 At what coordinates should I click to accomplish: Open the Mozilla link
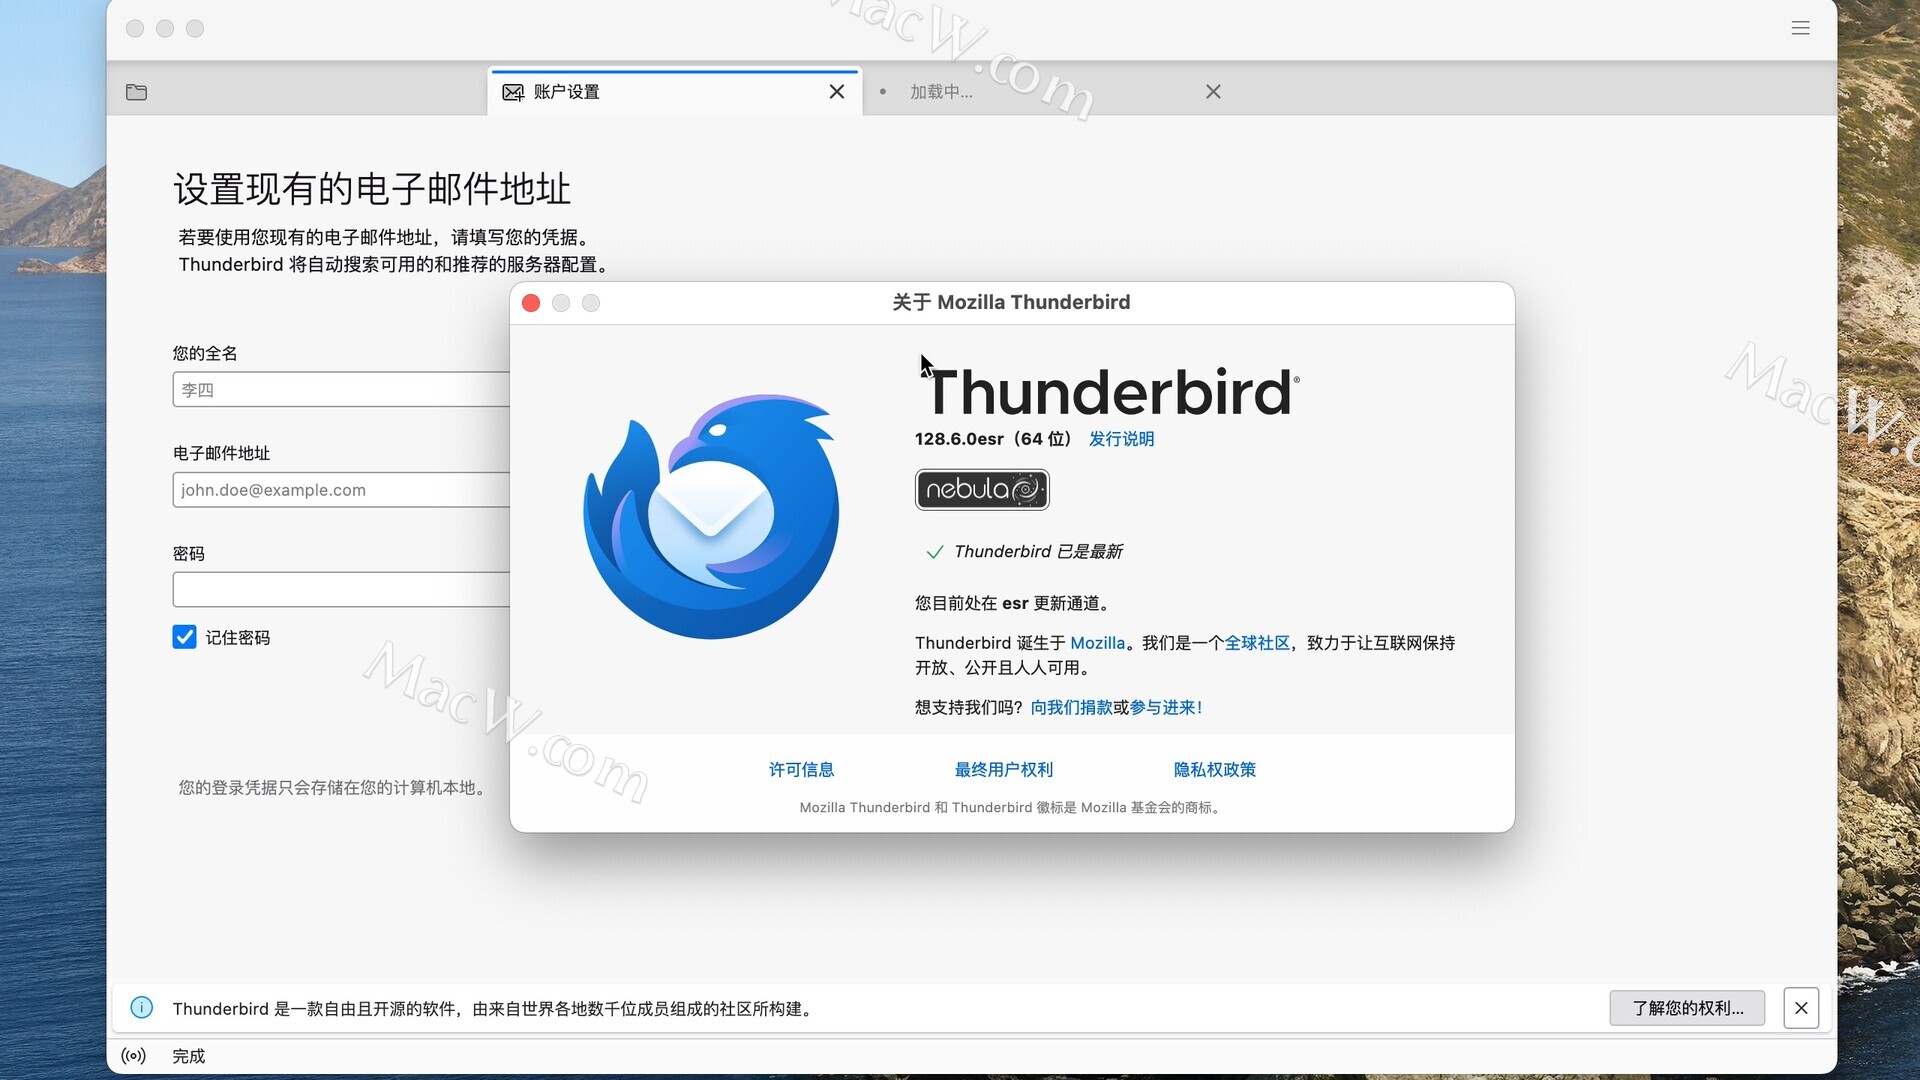coord(1097,643)
